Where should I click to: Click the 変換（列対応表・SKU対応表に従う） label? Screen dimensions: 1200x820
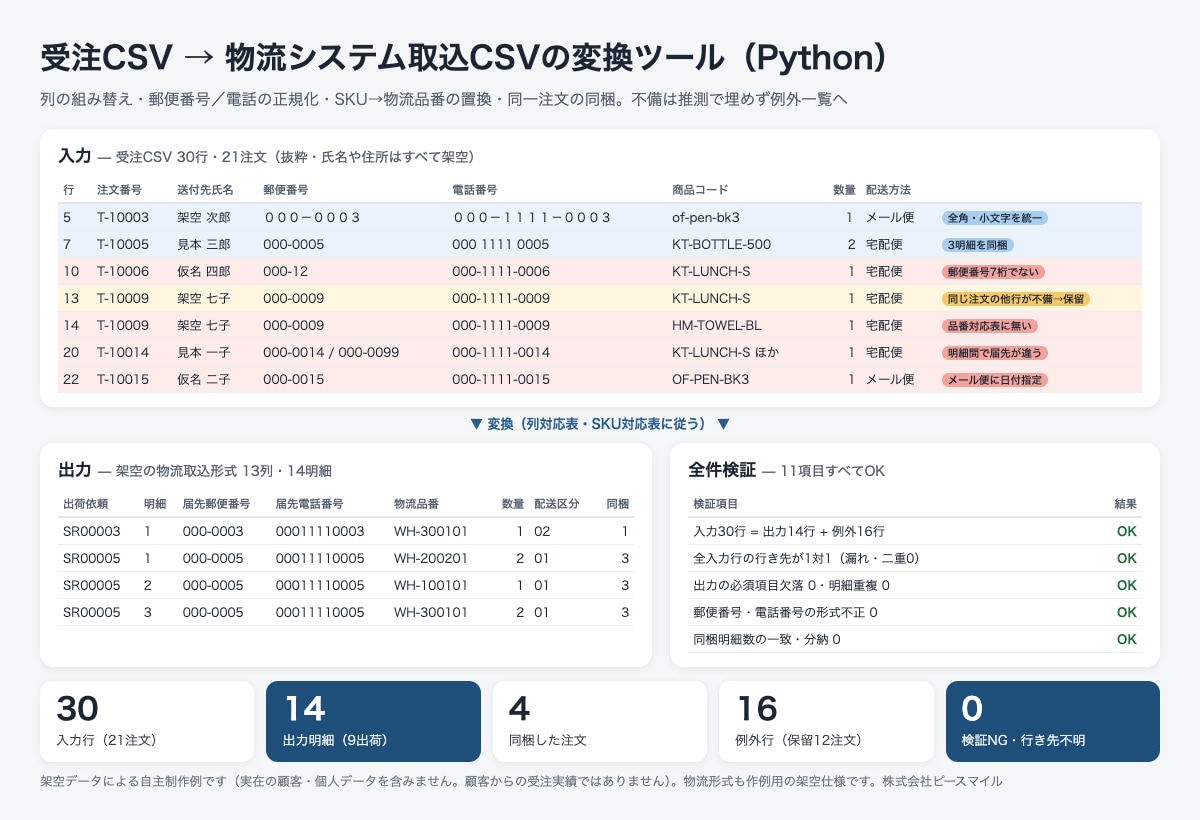[600, 424]
